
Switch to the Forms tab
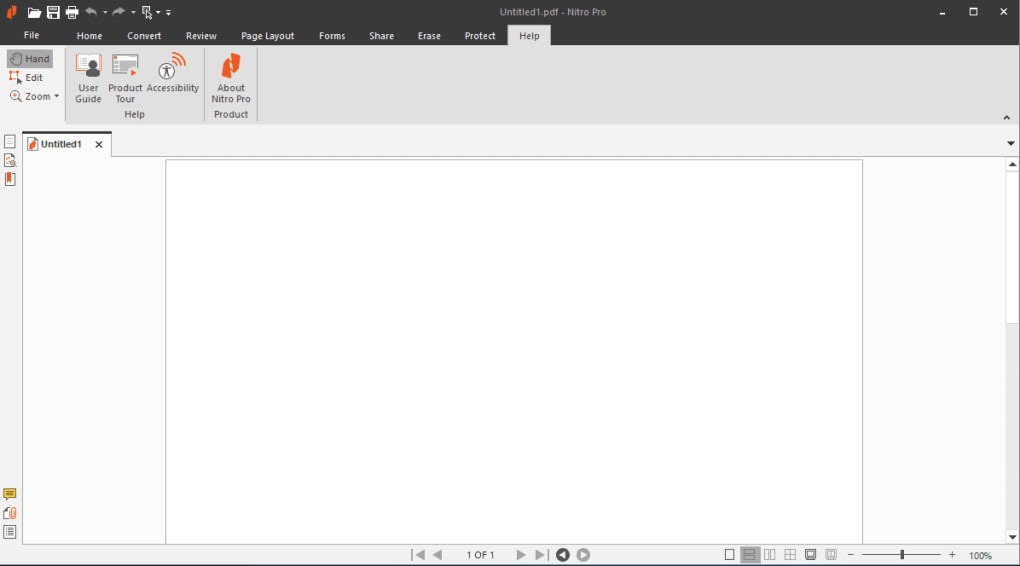point(332,36)
